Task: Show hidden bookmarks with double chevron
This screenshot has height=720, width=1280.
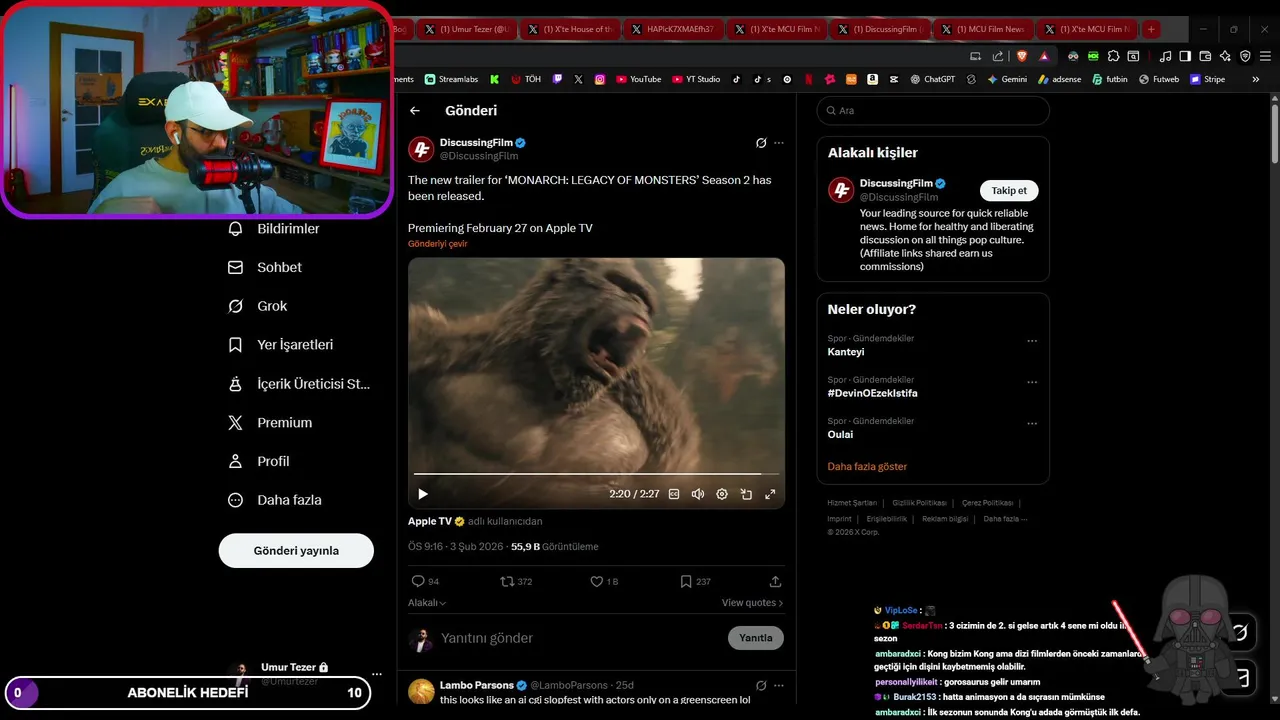Action: [1256, 79]
